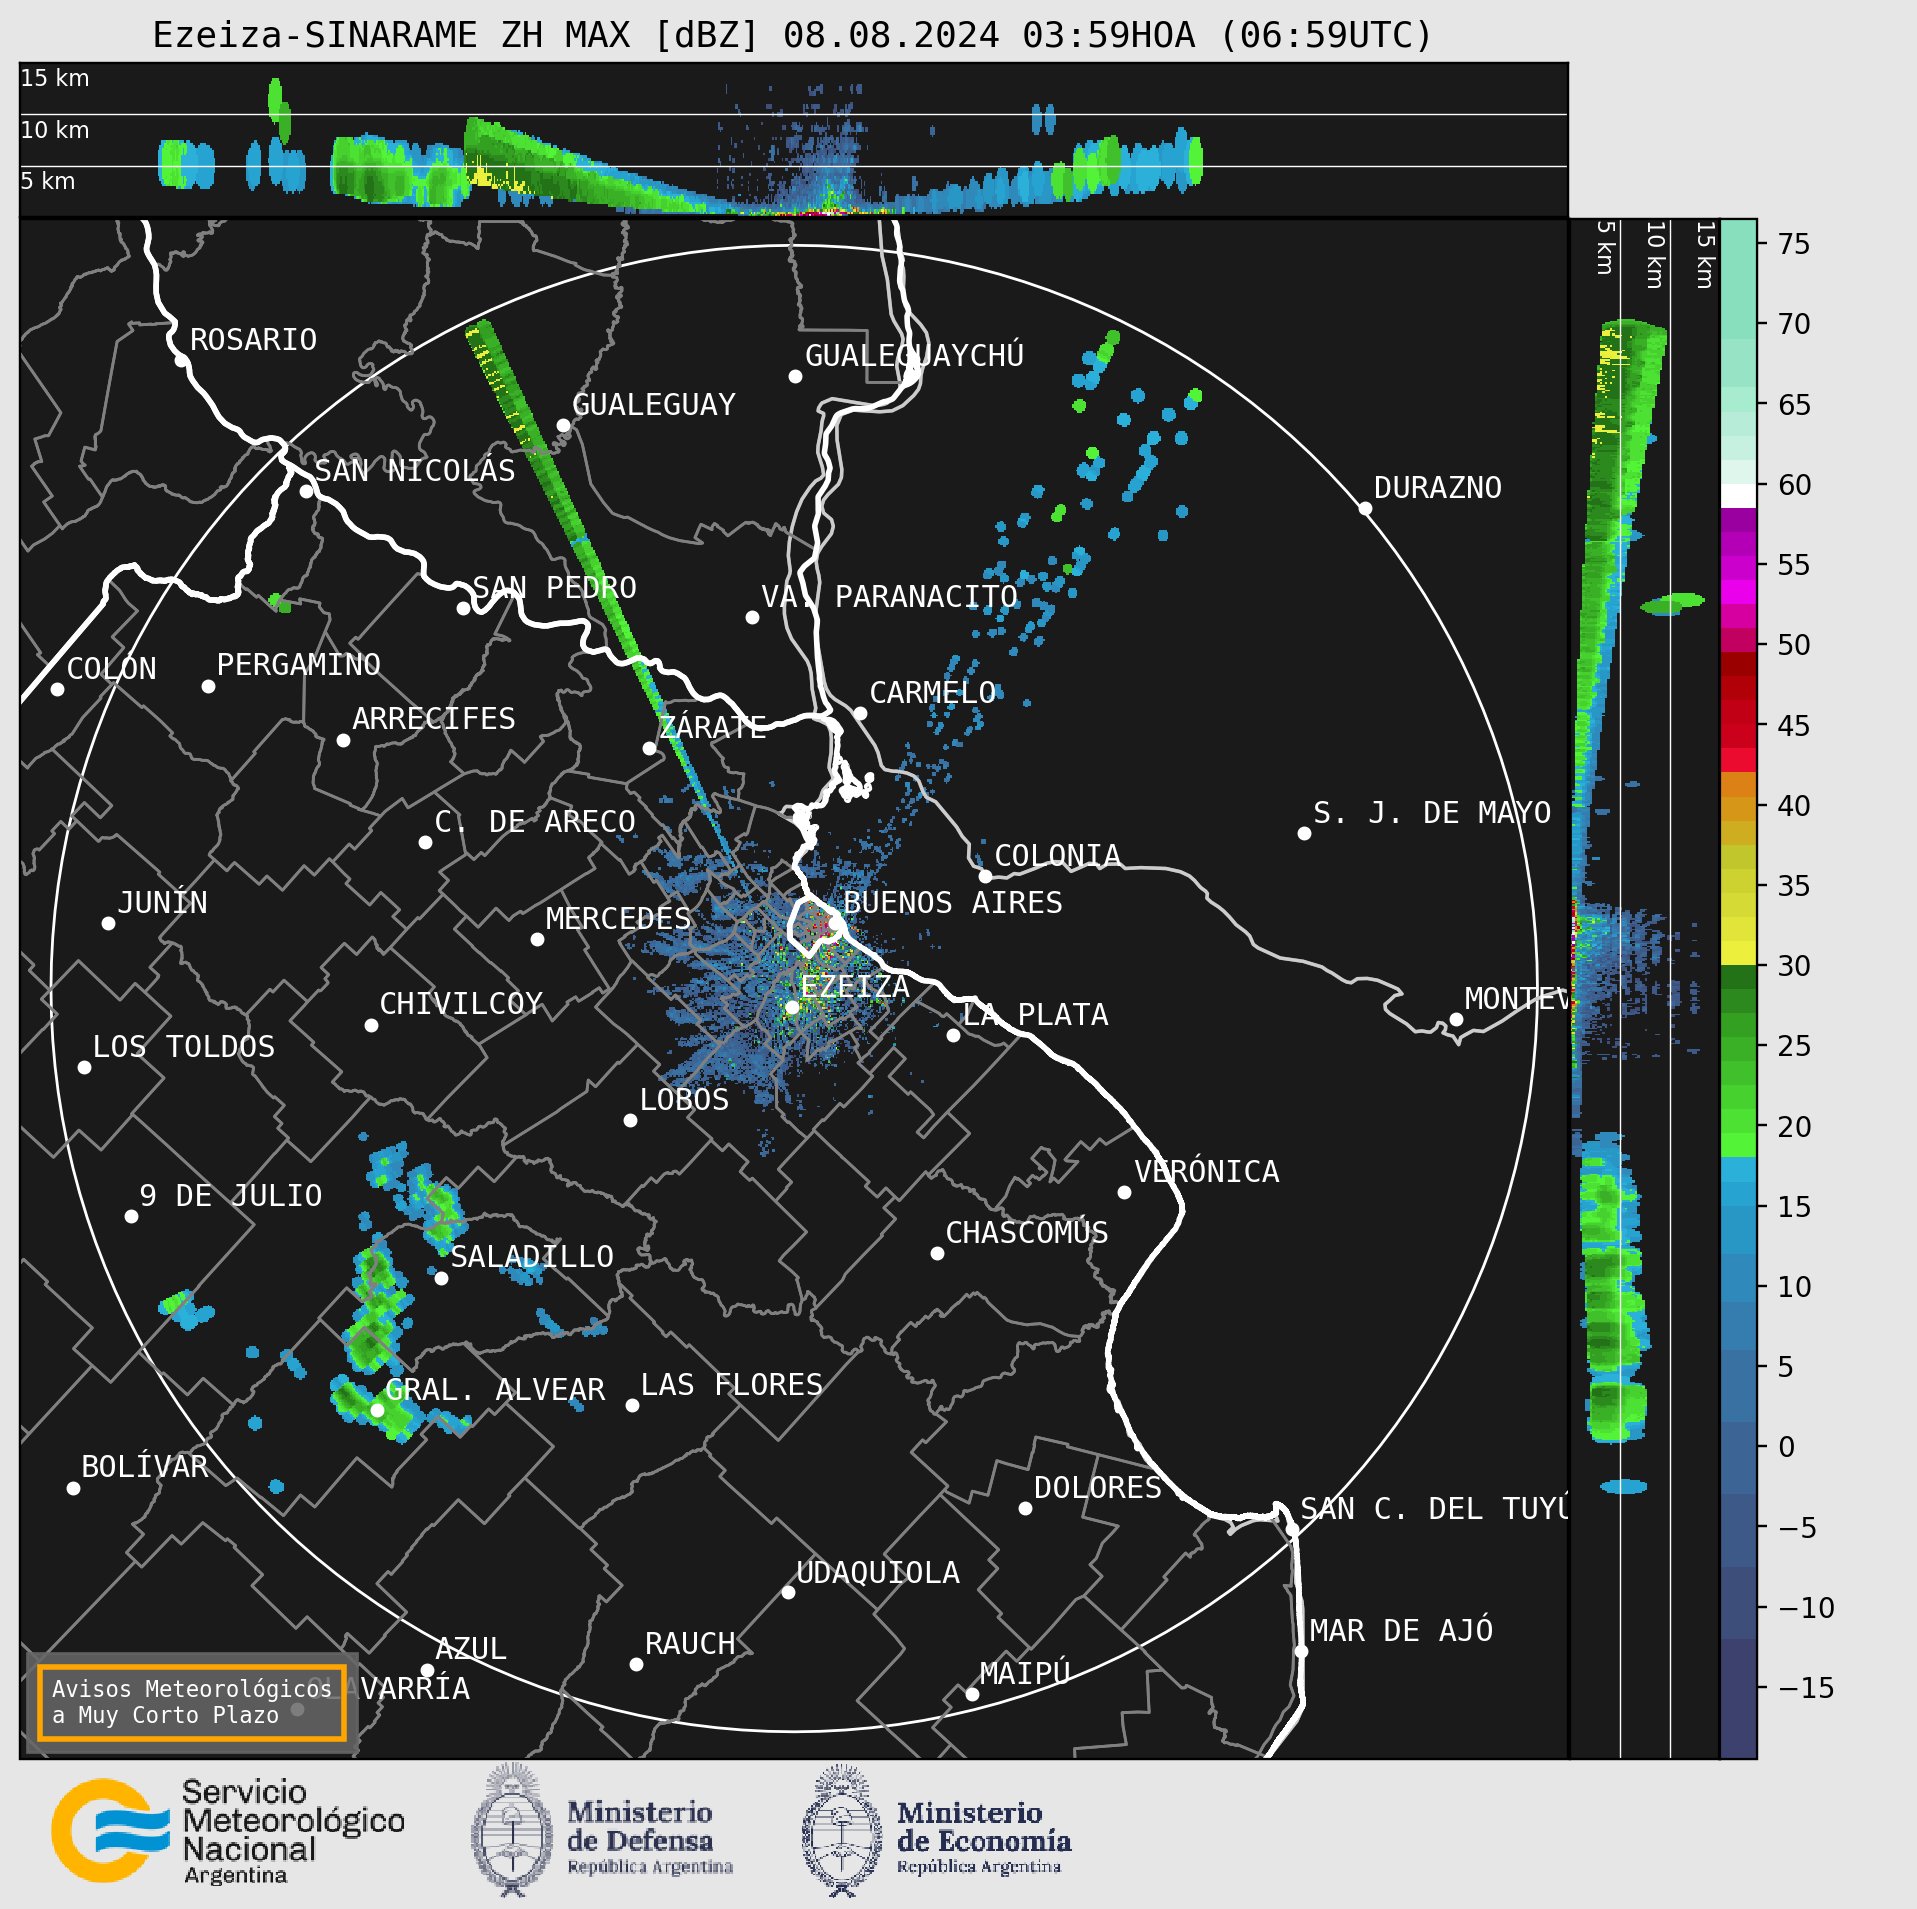Click the SAN PEDRO label
Image resolution: width=1917 pixels, height=1909 pixels.
click(554, 588)
